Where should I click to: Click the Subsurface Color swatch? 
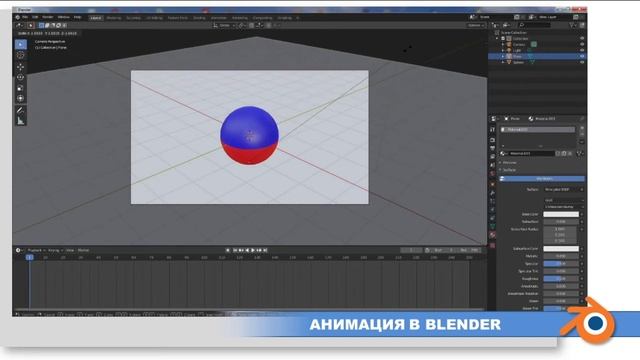(x=561, y=249)
